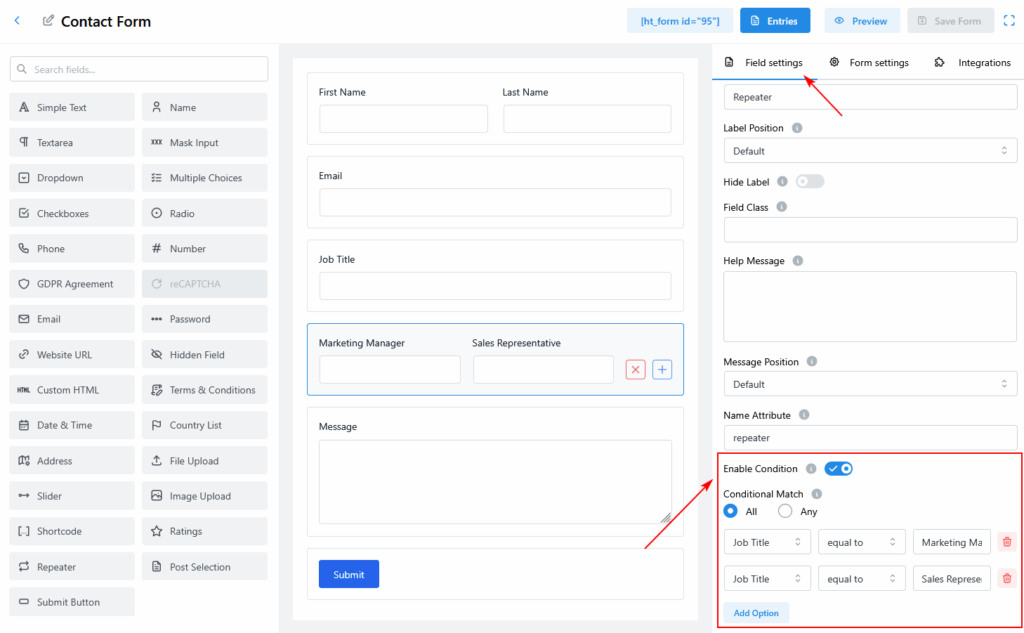The height and width of the screenshot is (633, 1024).
Task: Click the Entries button
Action: (x=775, y=21)
